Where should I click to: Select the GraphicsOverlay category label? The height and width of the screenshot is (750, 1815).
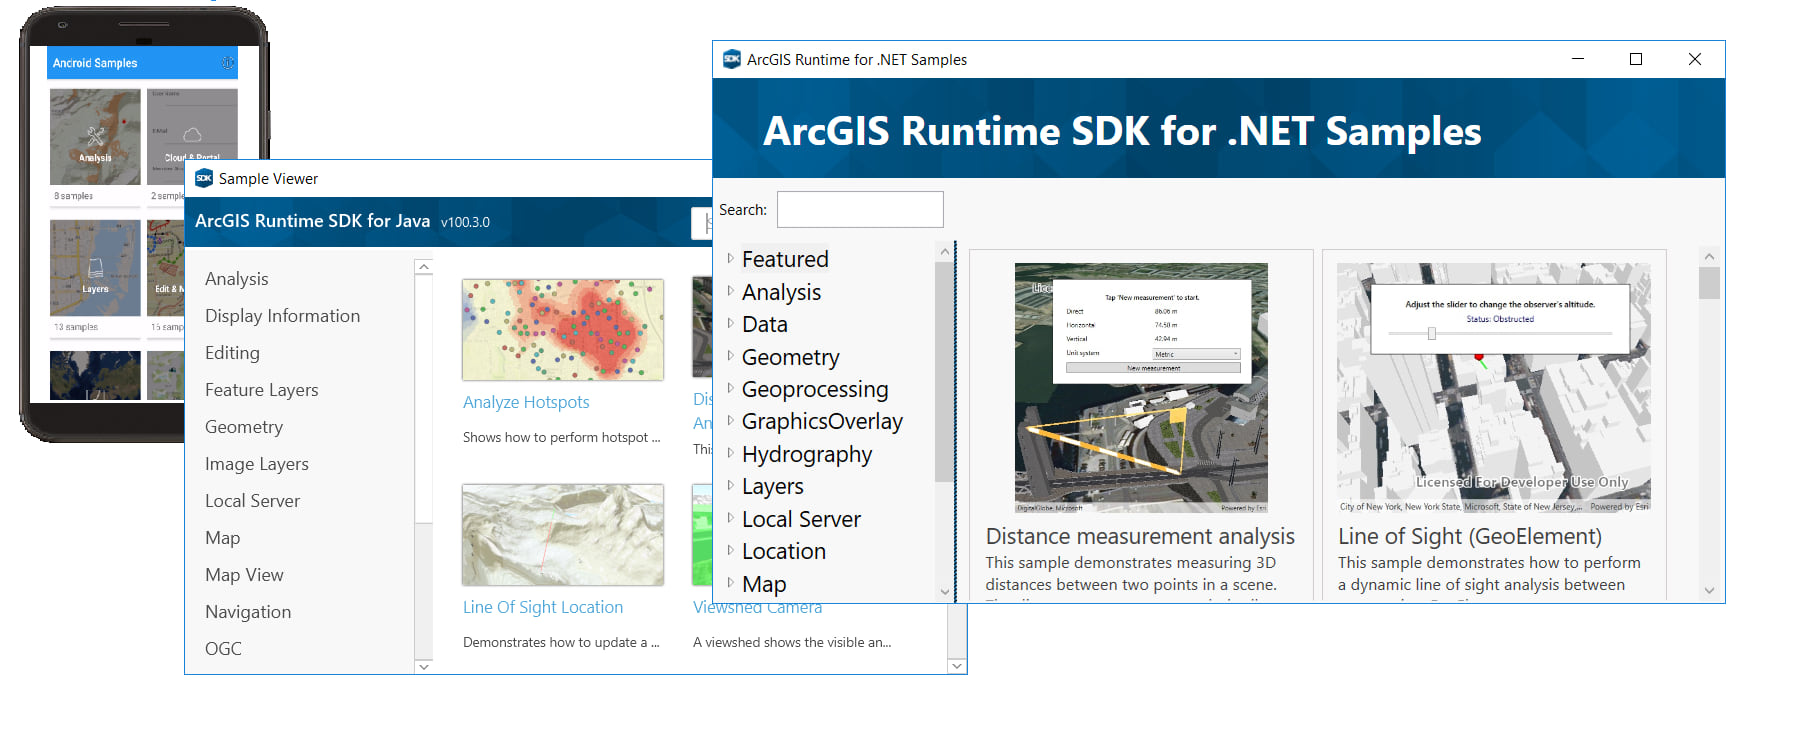click(822, 421)
